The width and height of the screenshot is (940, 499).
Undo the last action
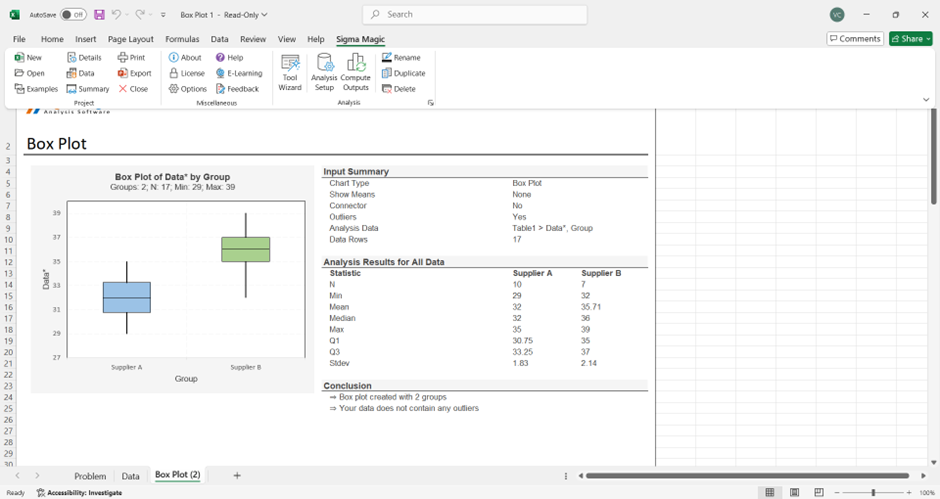[116, 14]
